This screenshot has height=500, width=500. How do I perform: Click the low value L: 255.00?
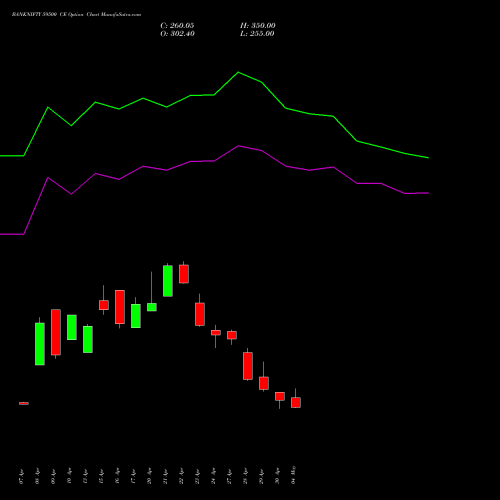(257, 34)
